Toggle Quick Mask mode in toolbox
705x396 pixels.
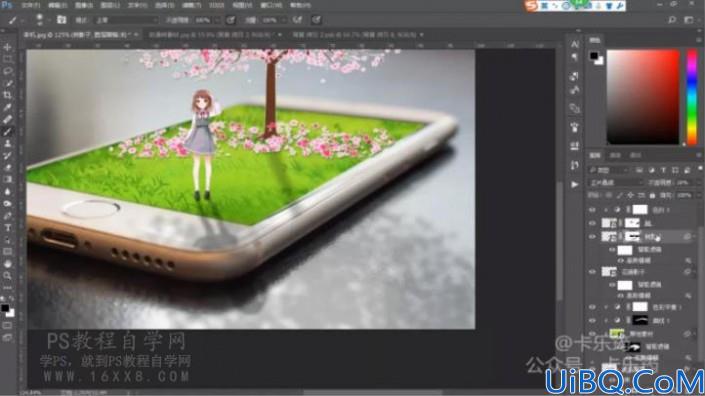coord(8,325)
